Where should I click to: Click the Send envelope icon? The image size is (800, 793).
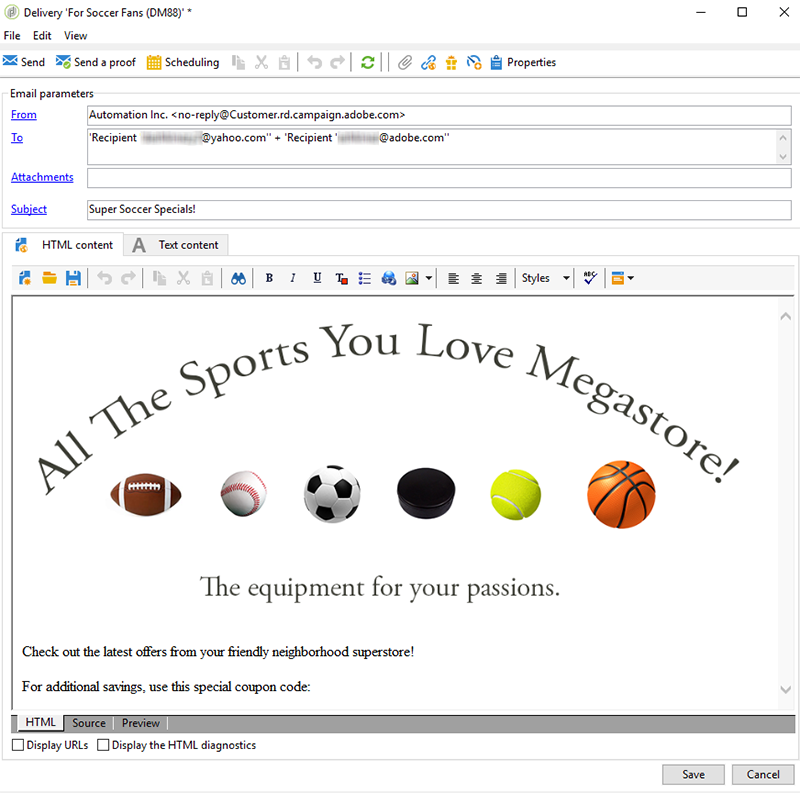(10, 62)
